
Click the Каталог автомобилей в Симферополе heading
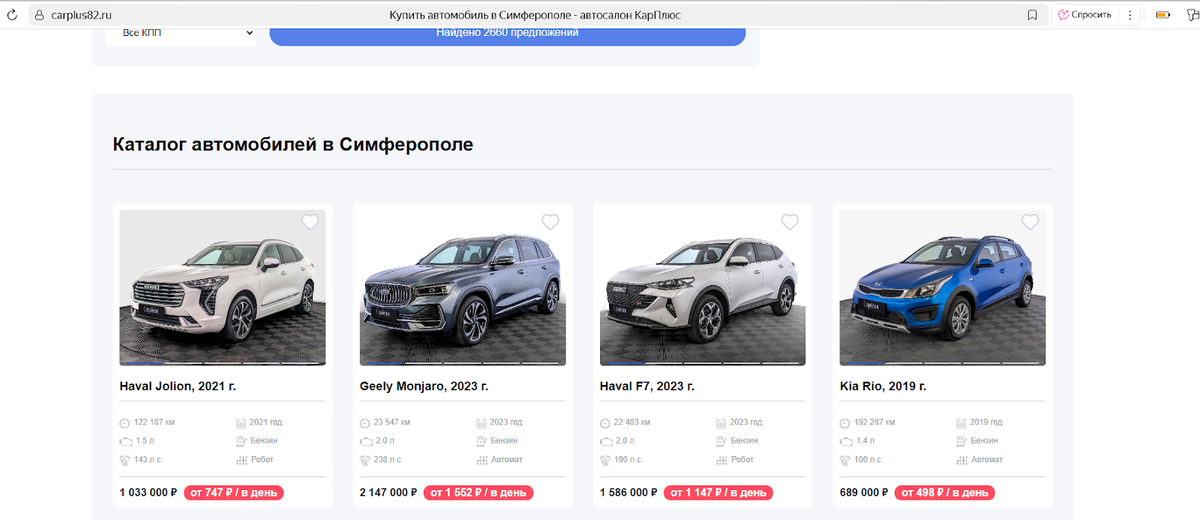(x=293, y=144)
